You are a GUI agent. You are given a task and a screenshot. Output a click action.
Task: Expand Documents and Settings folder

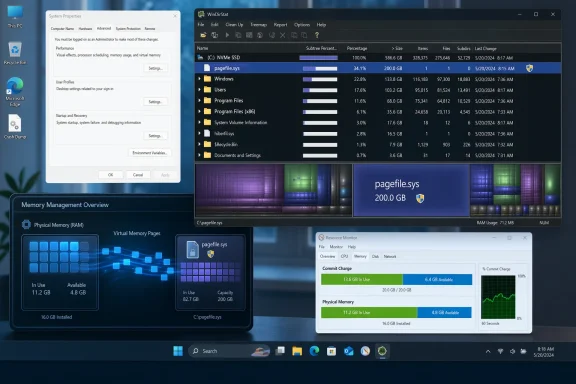[x=199, y=155]
